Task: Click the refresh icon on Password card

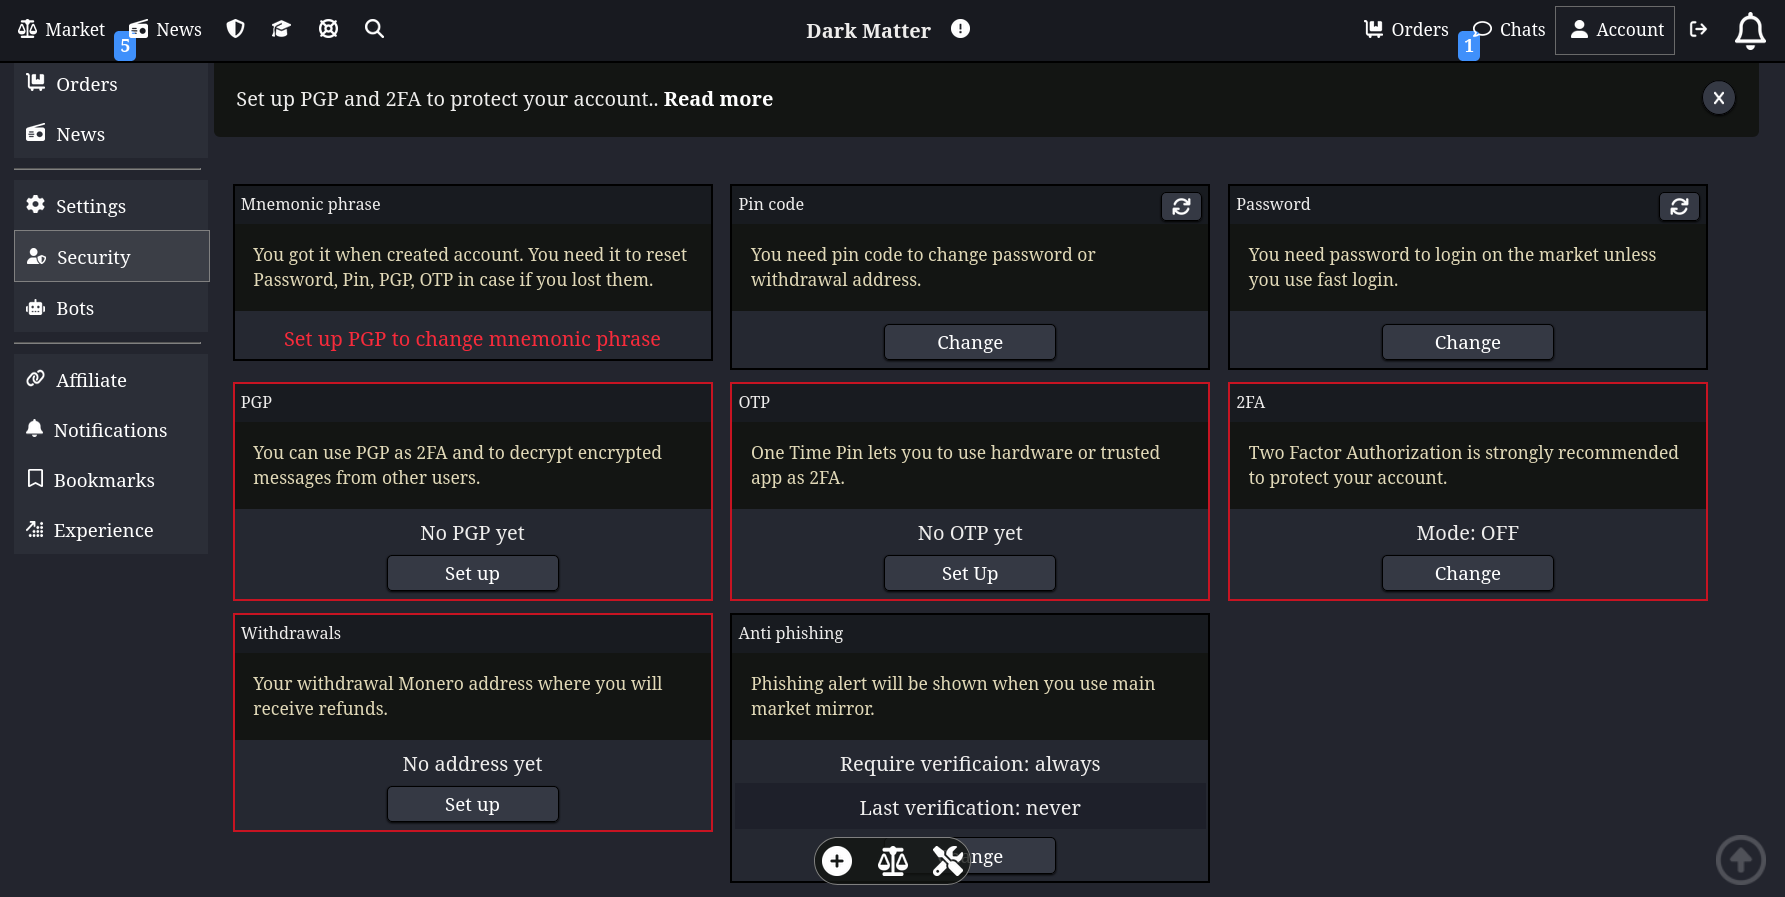Action: tap(1679, 206)
